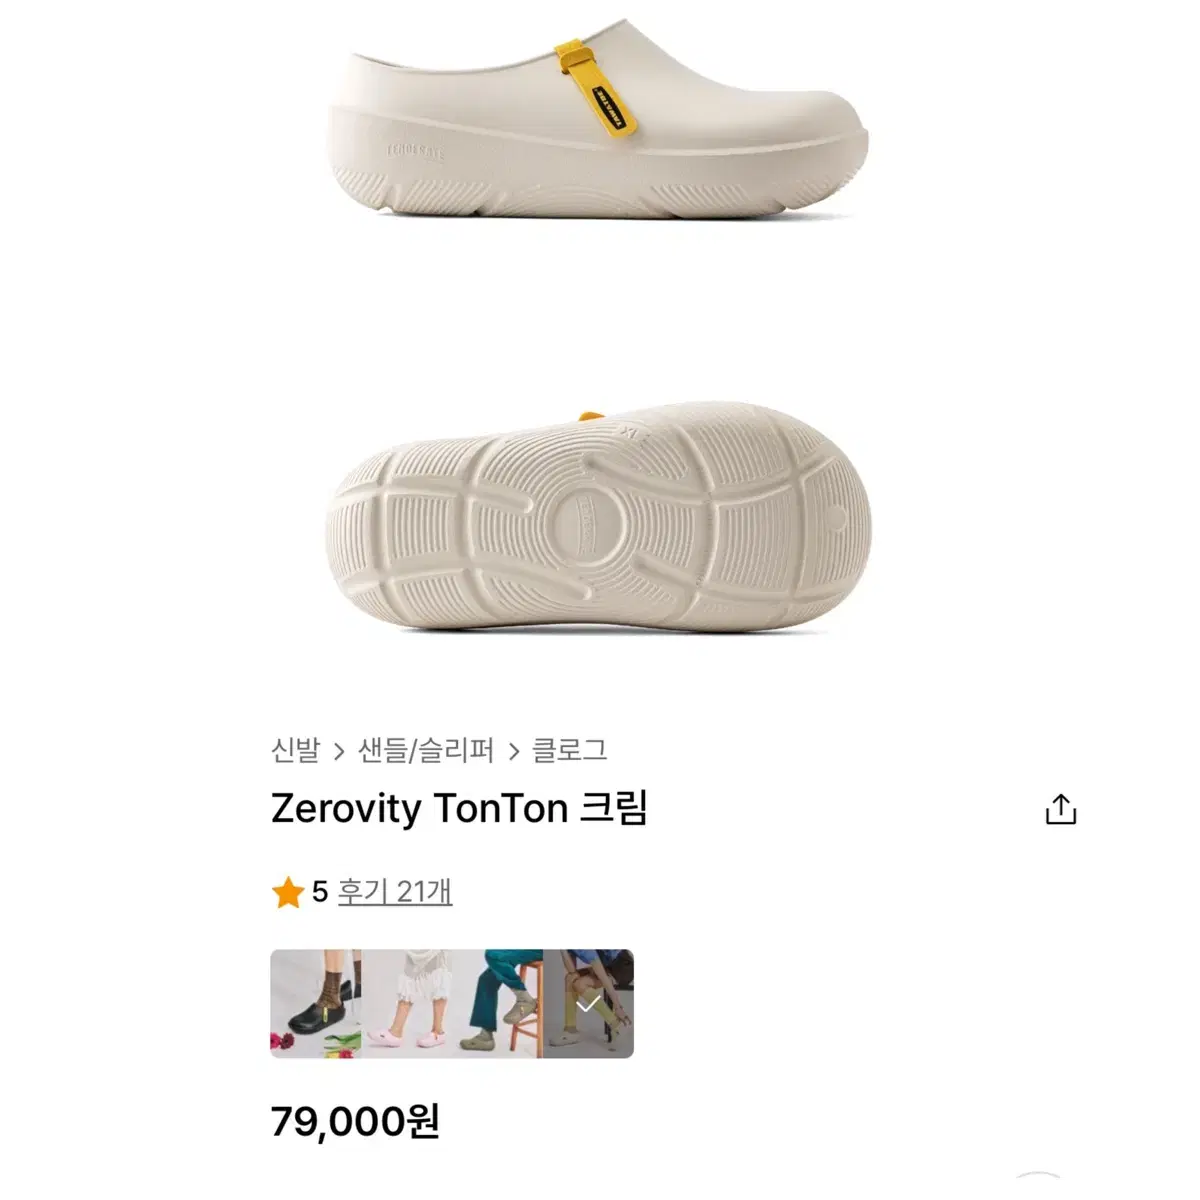1200x1200 pixels.
Task: Choose the olive clog color thumbnail
Action: [497, 1003]
